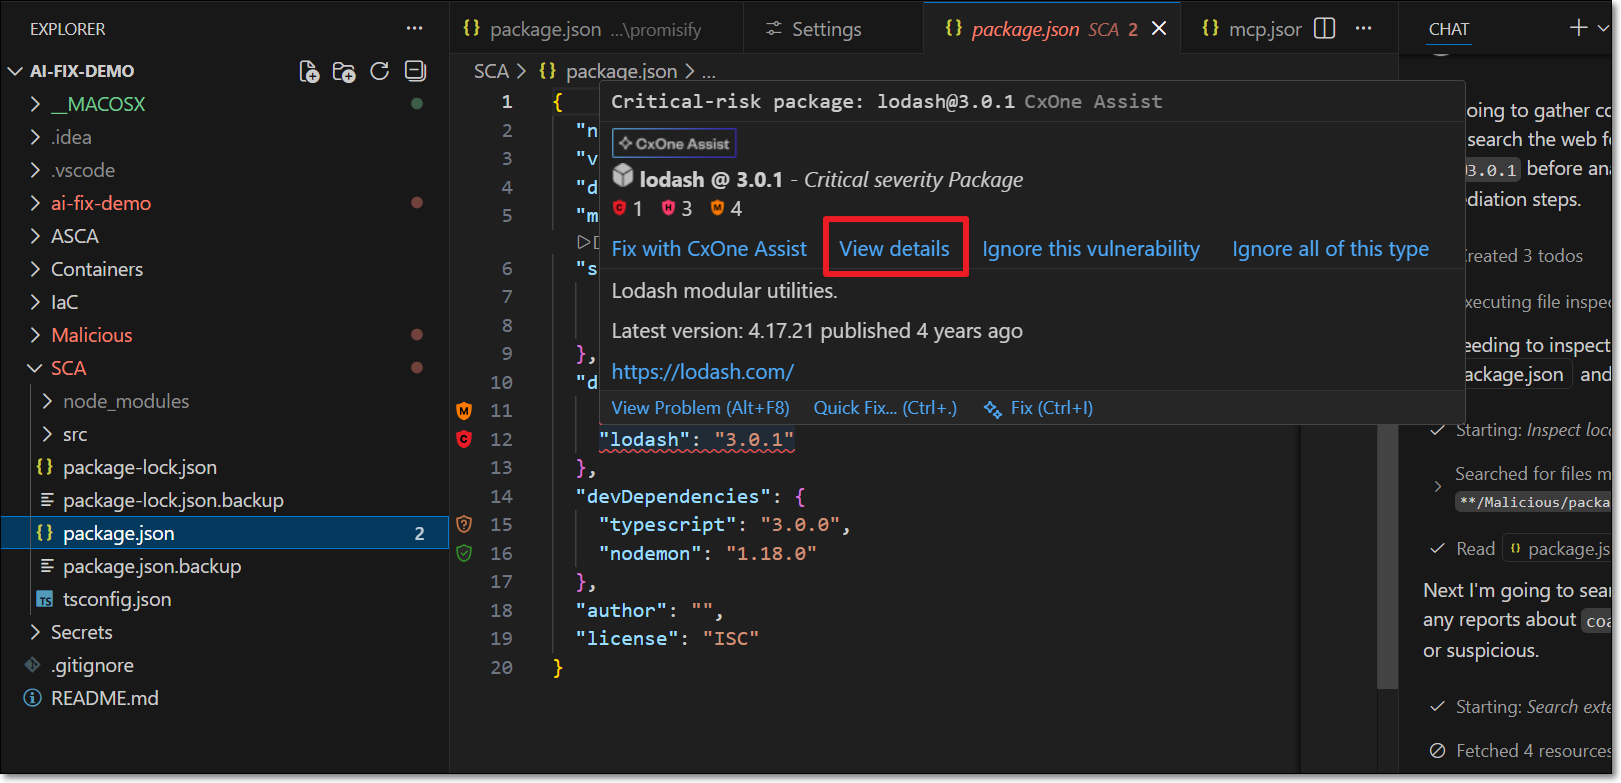Screen dimensions: 1621x783
Task: Click Fix with CxOne Assist link
Action: (x=709, y=249)
